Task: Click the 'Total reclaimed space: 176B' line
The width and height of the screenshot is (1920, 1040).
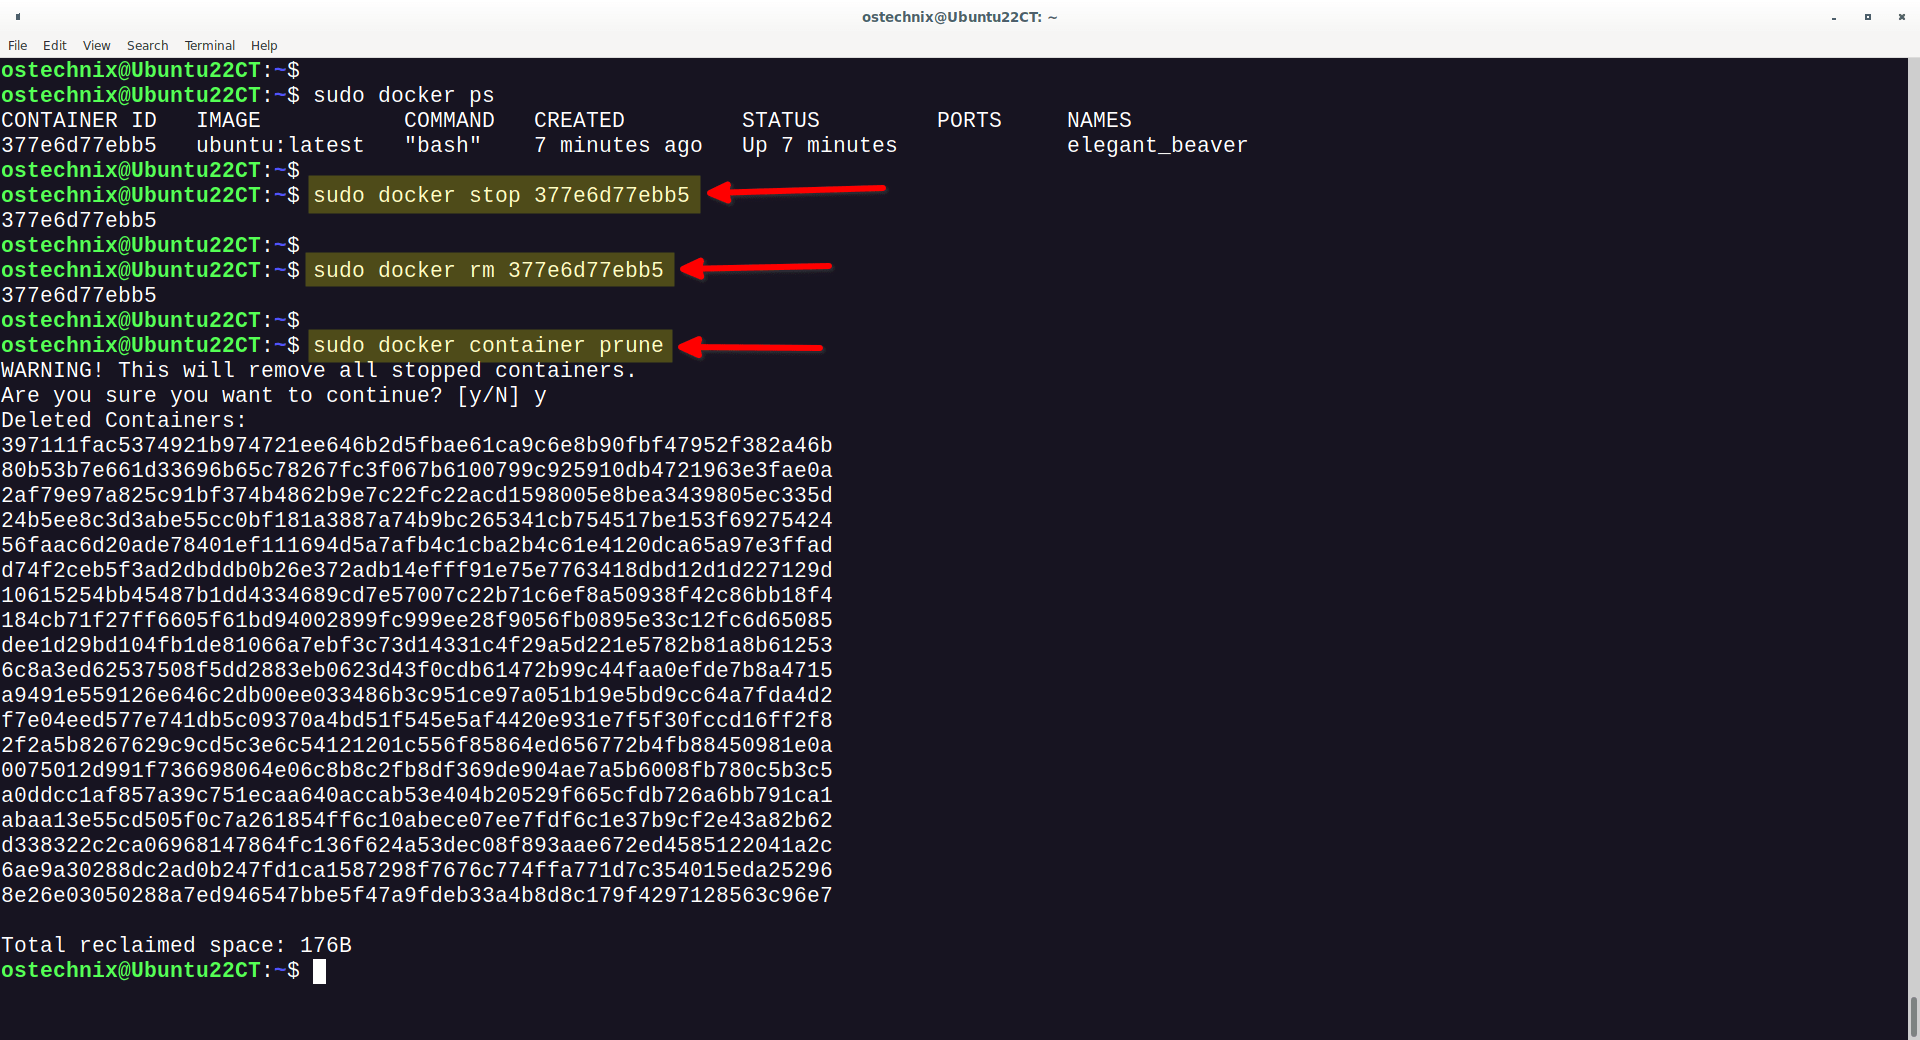Action: coord(176,946)
